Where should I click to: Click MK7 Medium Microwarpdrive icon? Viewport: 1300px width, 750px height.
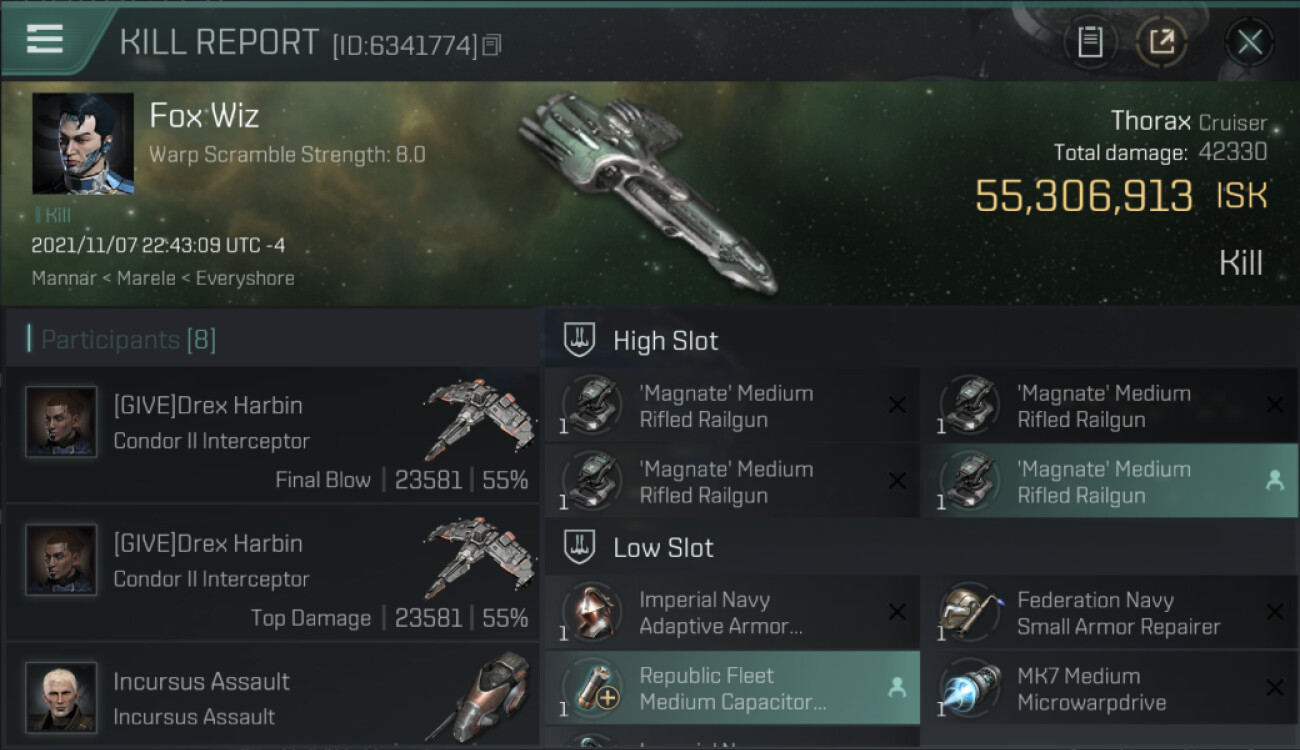click(x=970, y=688)
